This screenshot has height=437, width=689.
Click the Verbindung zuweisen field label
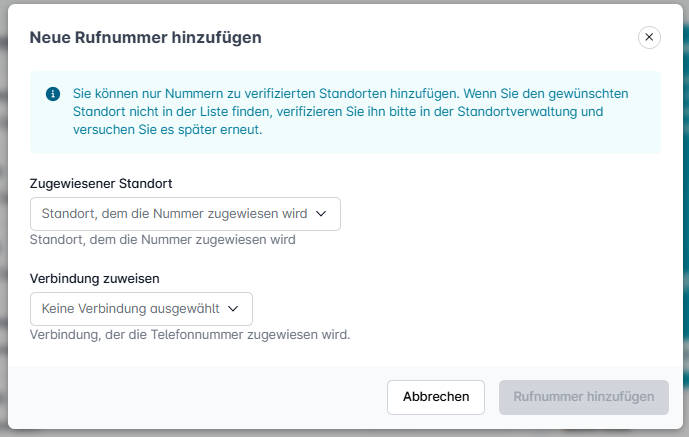96,278
